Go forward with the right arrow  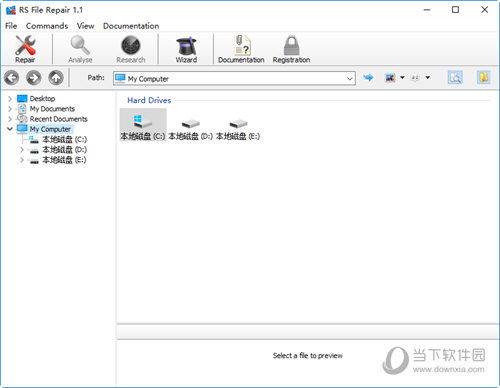pyautogui.click(x=34, y=78)
